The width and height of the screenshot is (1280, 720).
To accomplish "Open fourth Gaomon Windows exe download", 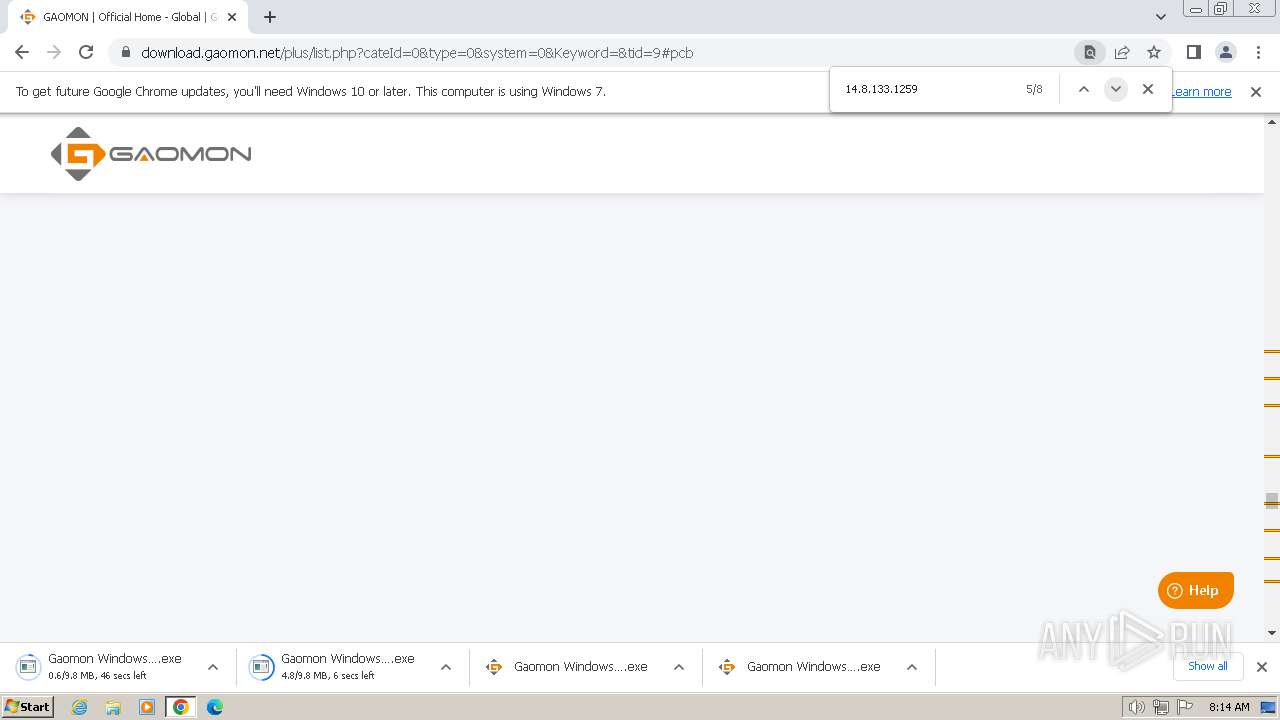I will point(799,666).
